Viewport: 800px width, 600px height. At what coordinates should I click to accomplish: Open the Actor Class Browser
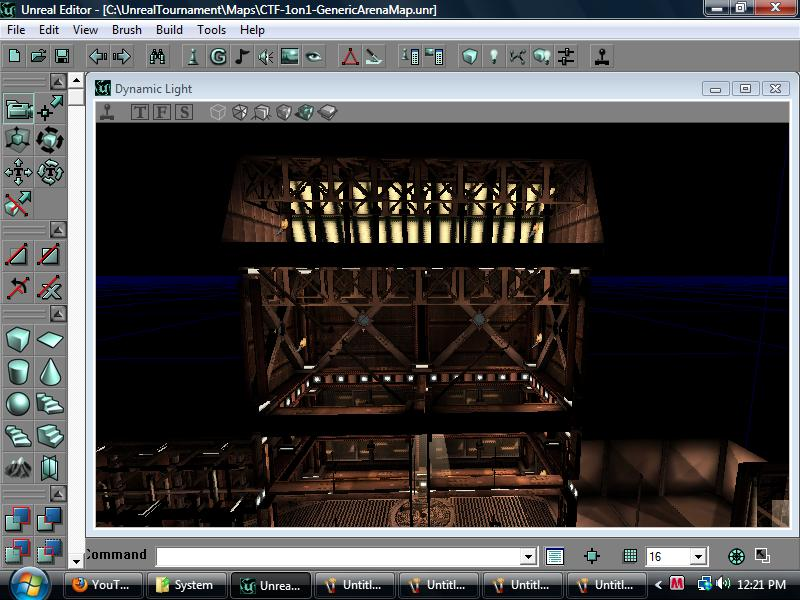(194, 57)
